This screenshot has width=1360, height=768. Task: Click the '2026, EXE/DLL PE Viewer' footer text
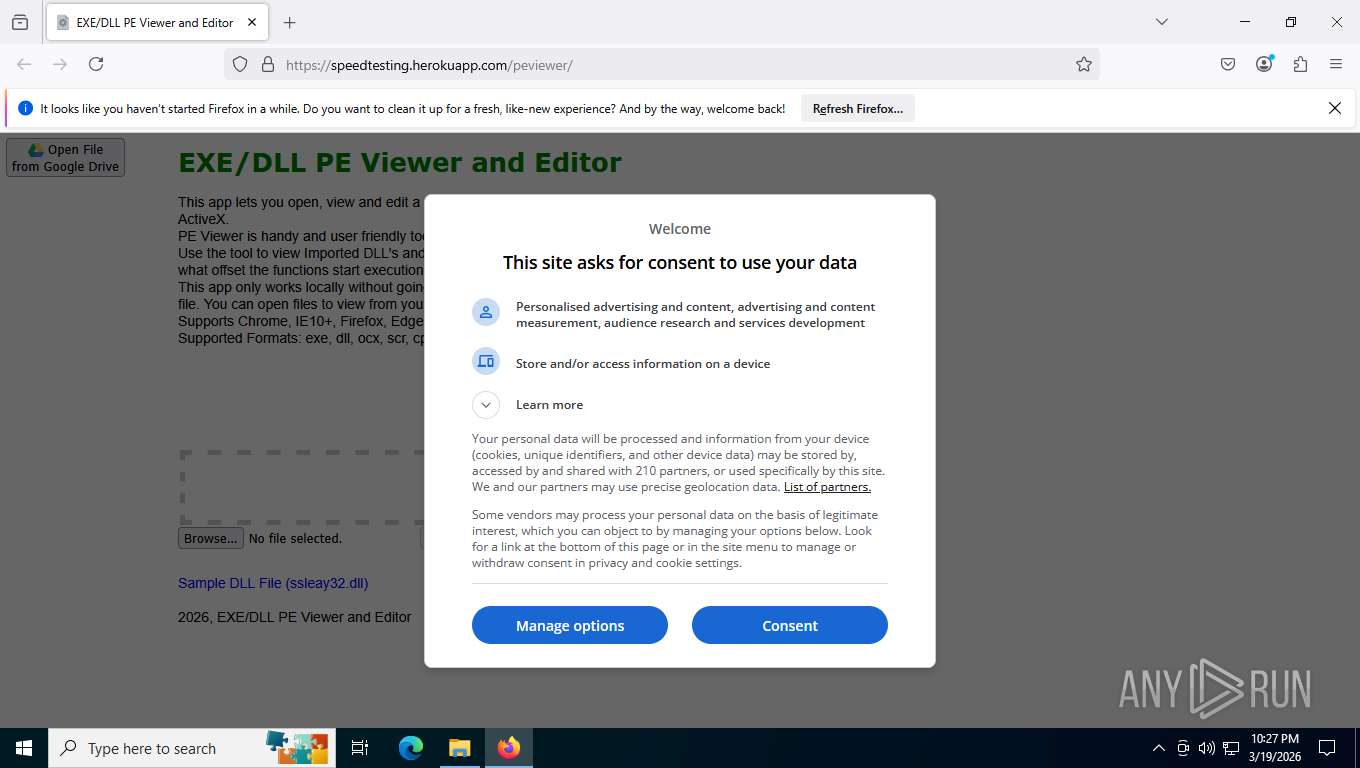click(x=294, y=617)
